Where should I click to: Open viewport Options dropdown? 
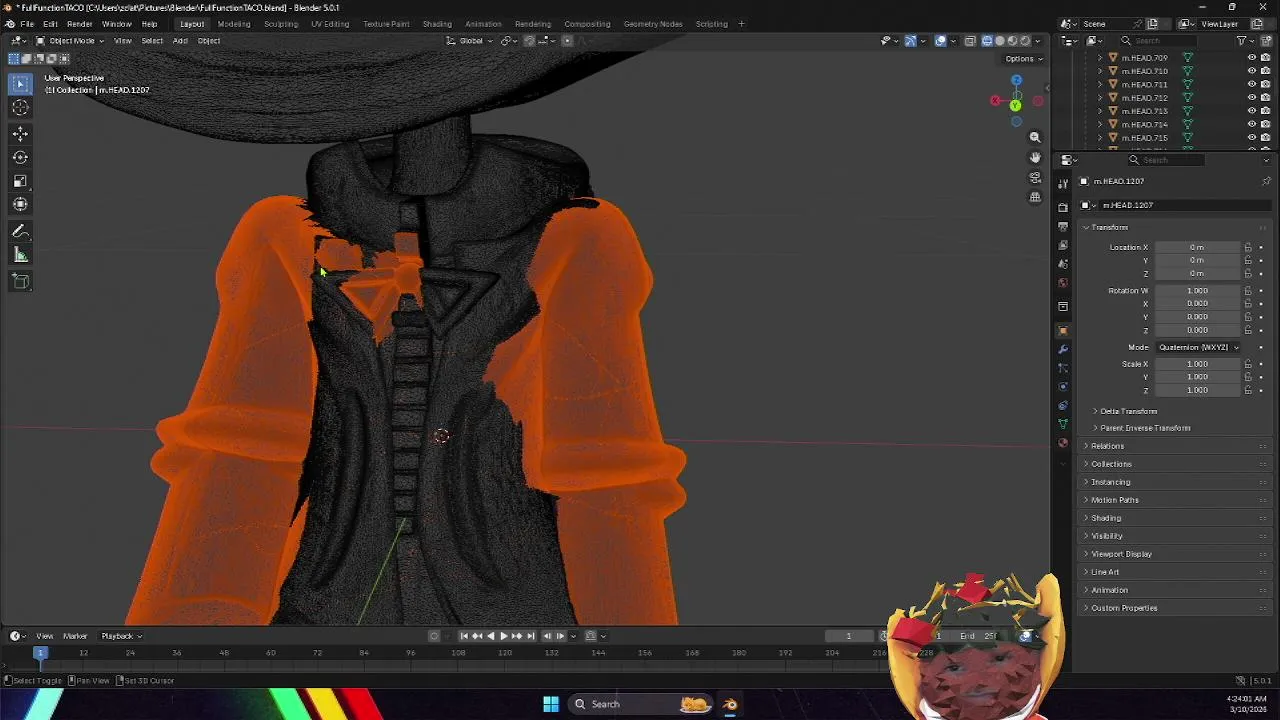1023,59
